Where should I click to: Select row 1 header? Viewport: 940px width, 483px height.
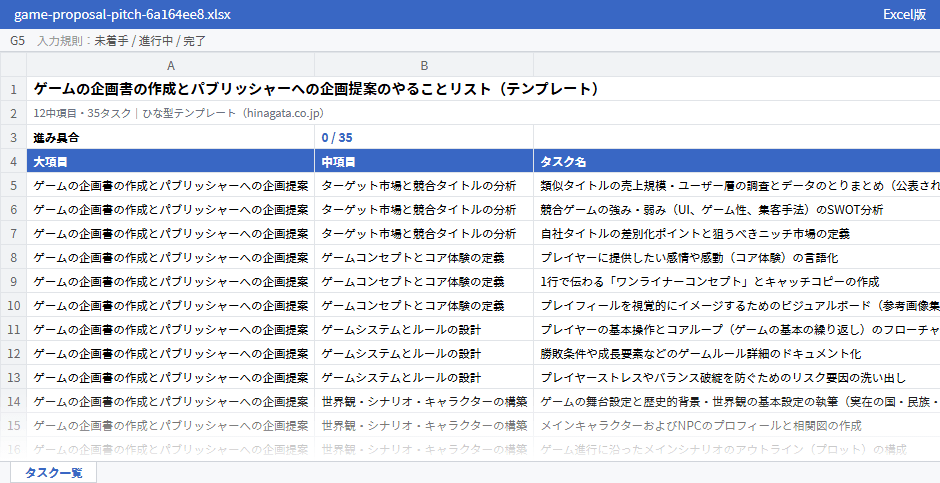click(13, 89)
